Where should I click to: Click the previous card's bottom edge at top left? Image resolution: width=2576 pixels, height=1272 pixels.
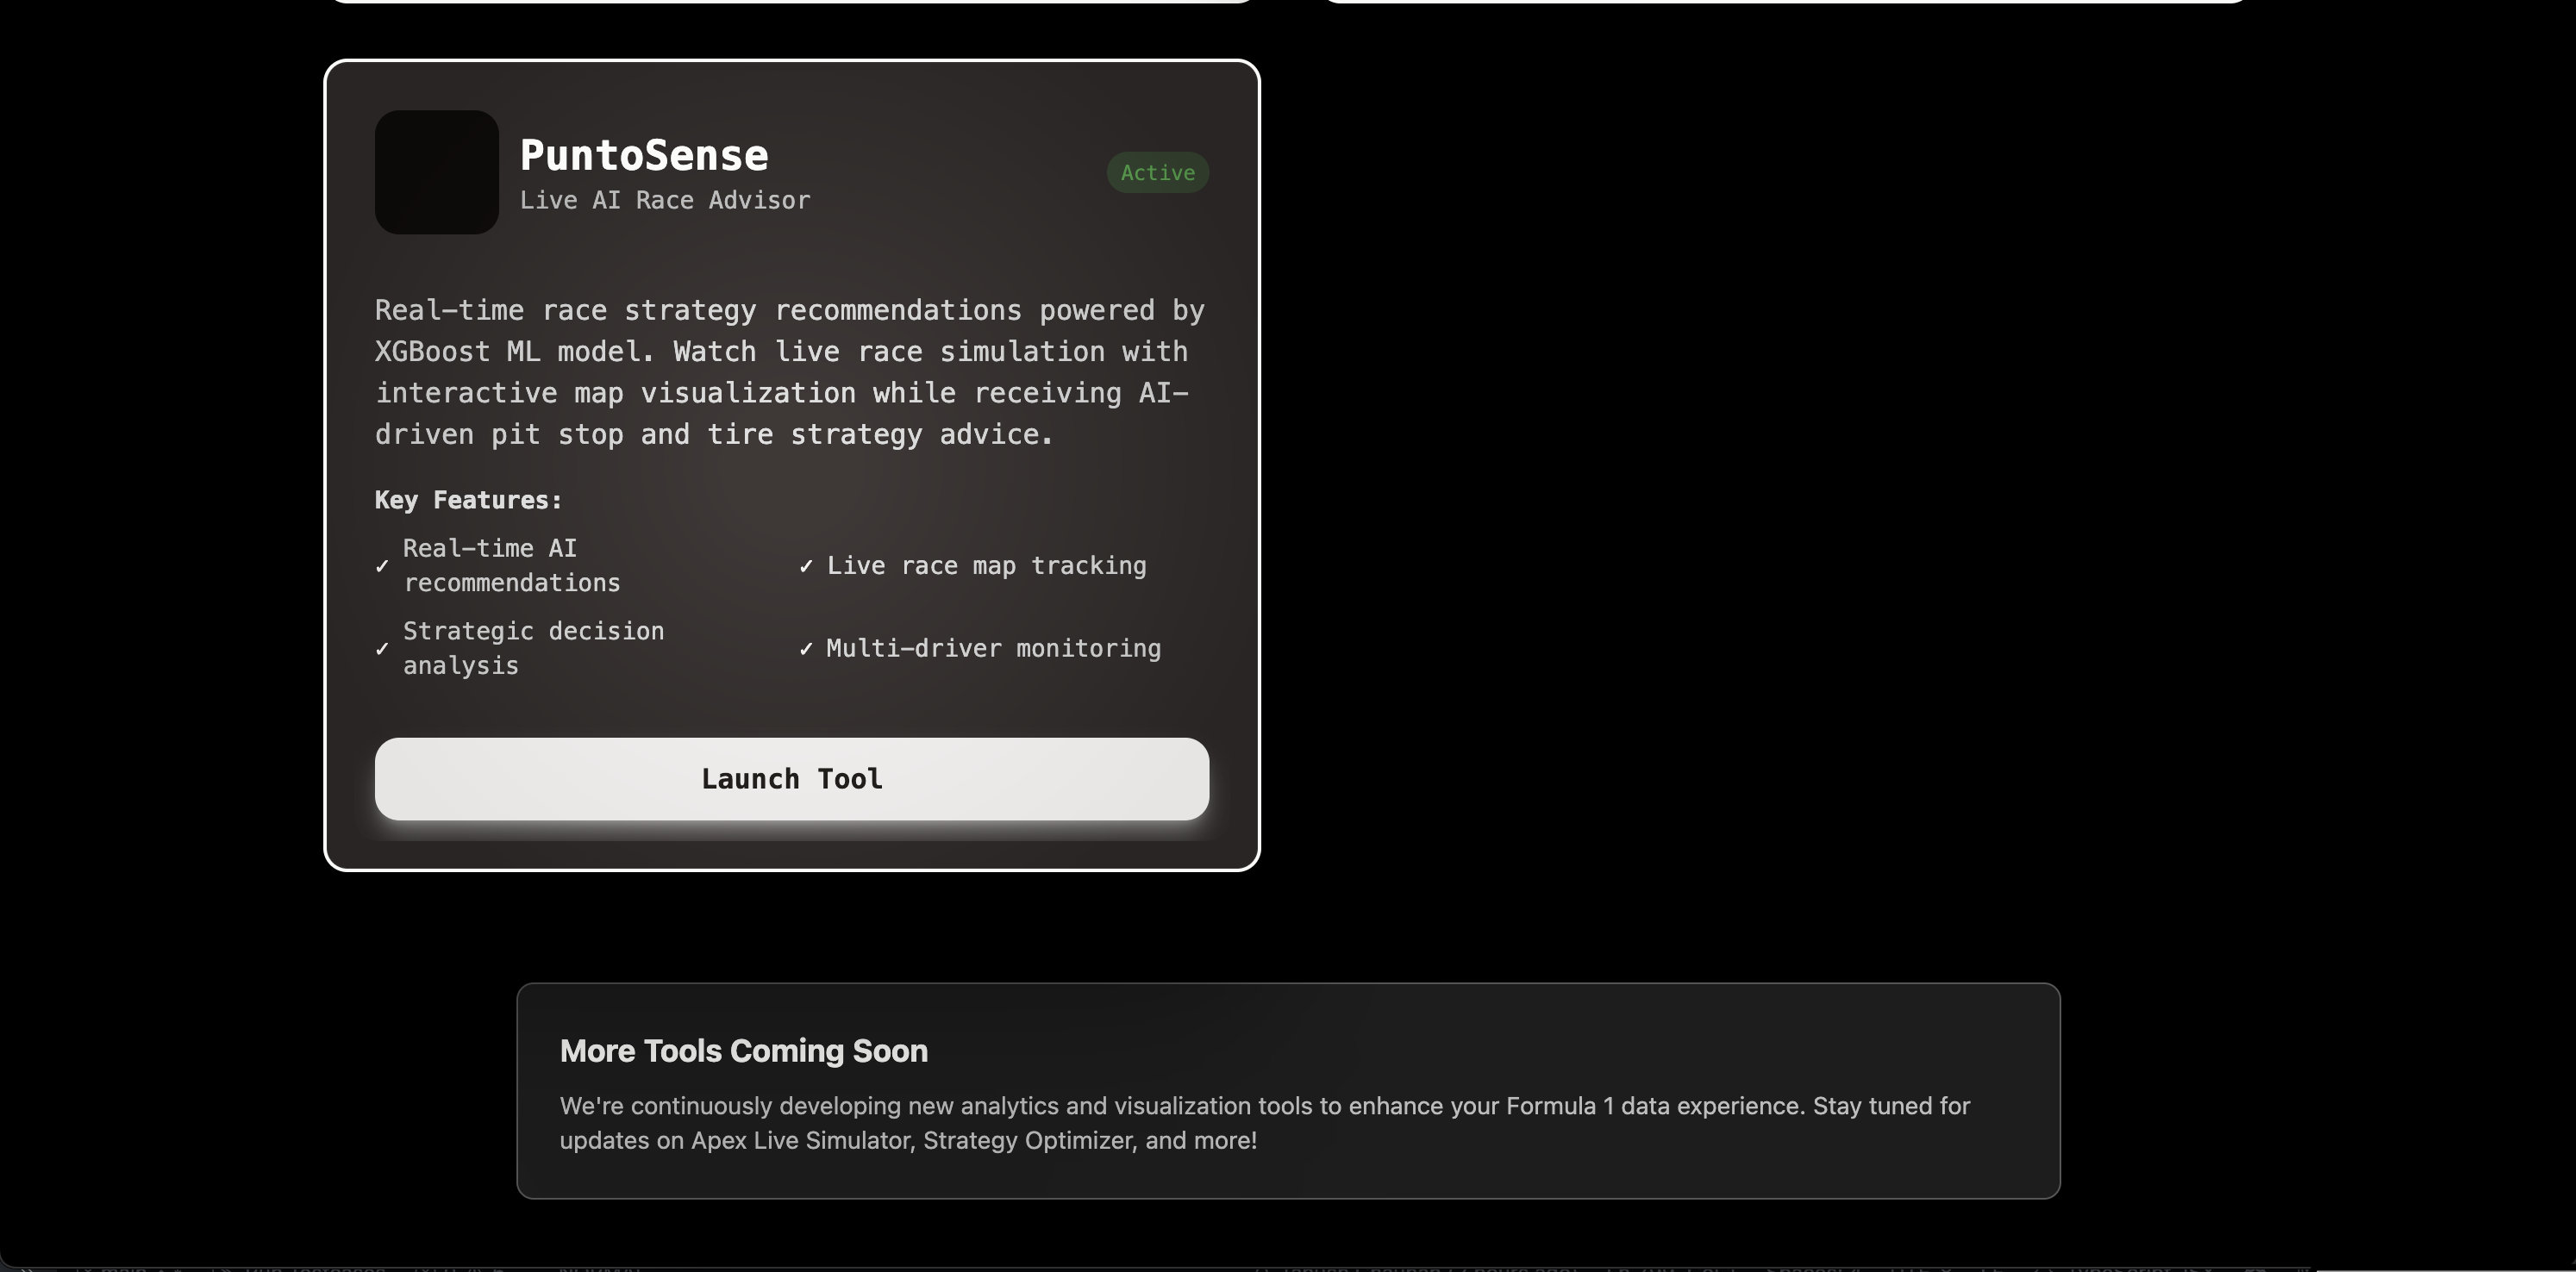tap(790, 1)
